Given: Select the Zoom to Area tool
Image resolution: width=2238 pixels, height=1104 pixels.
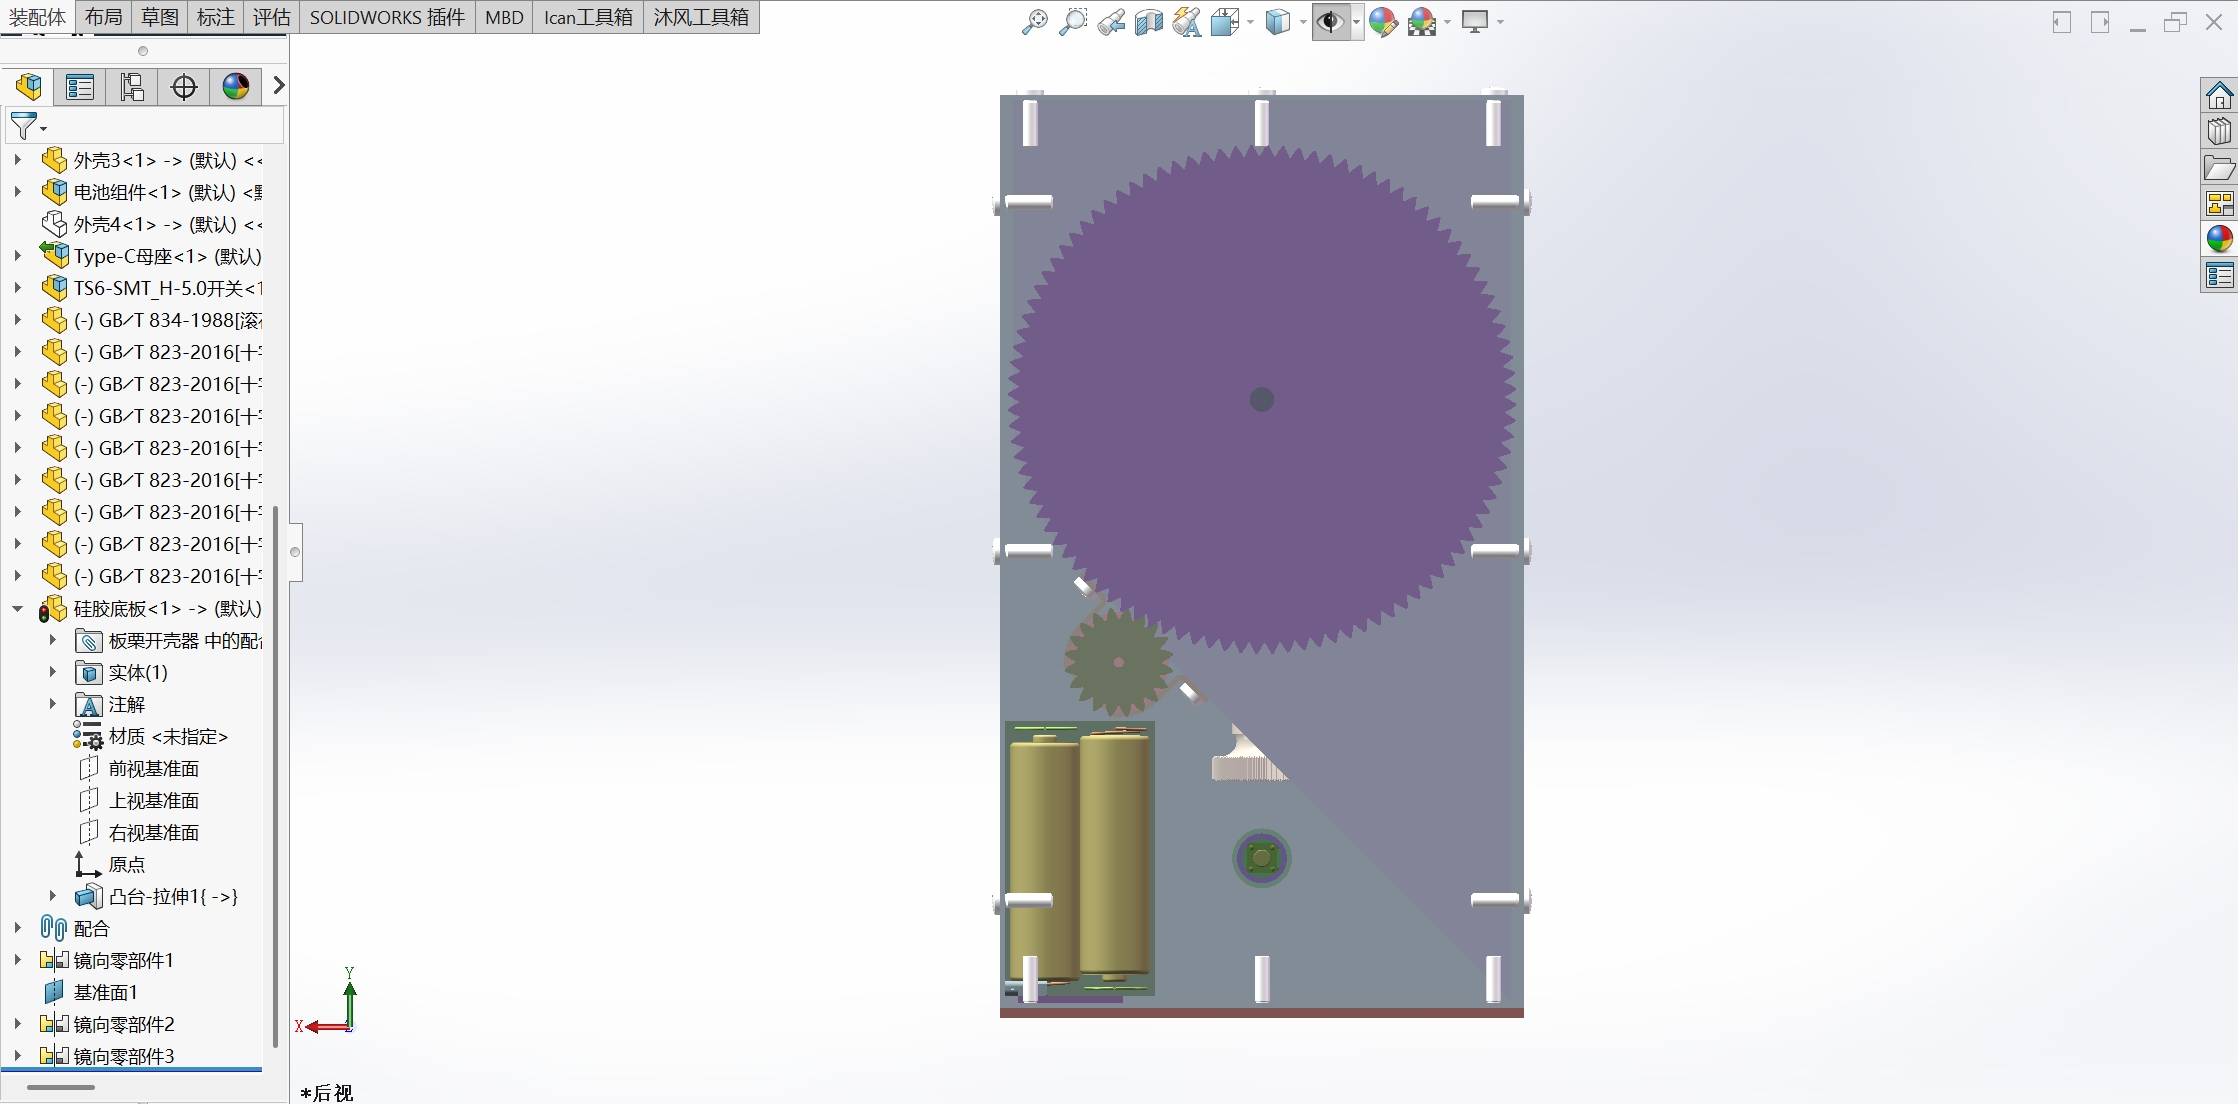Looking at the screenshot, I should coord(1072,22).
